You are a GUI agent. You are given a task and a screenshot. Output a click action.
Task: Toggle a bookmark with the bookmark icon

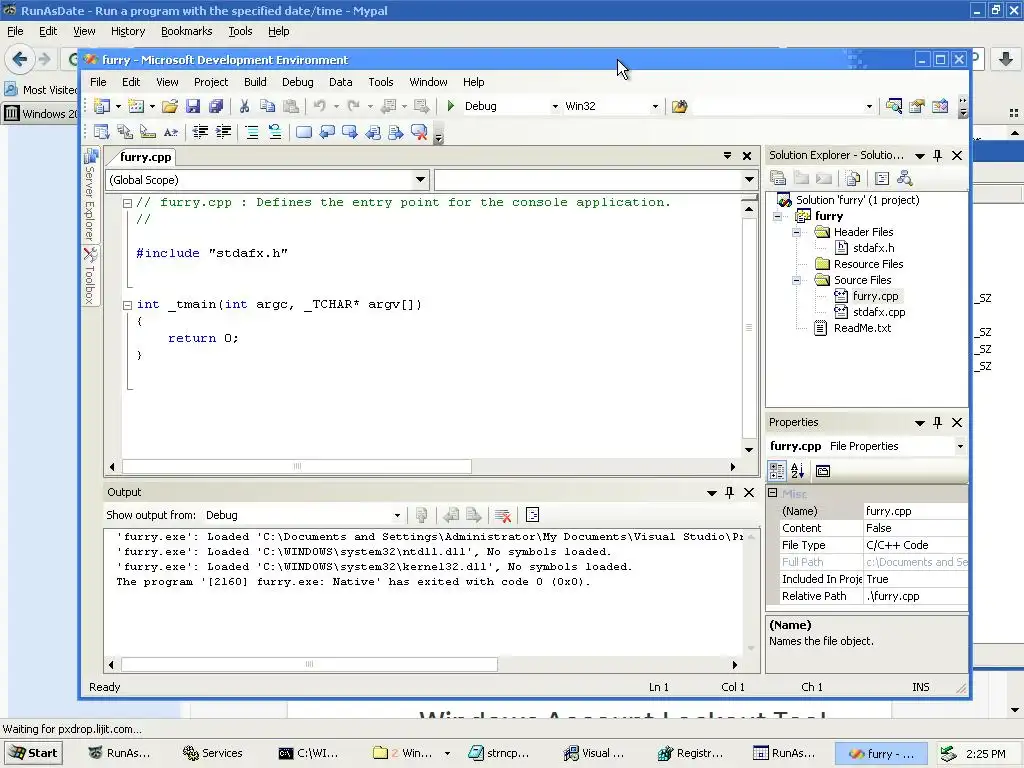click(x=304, y=132)
